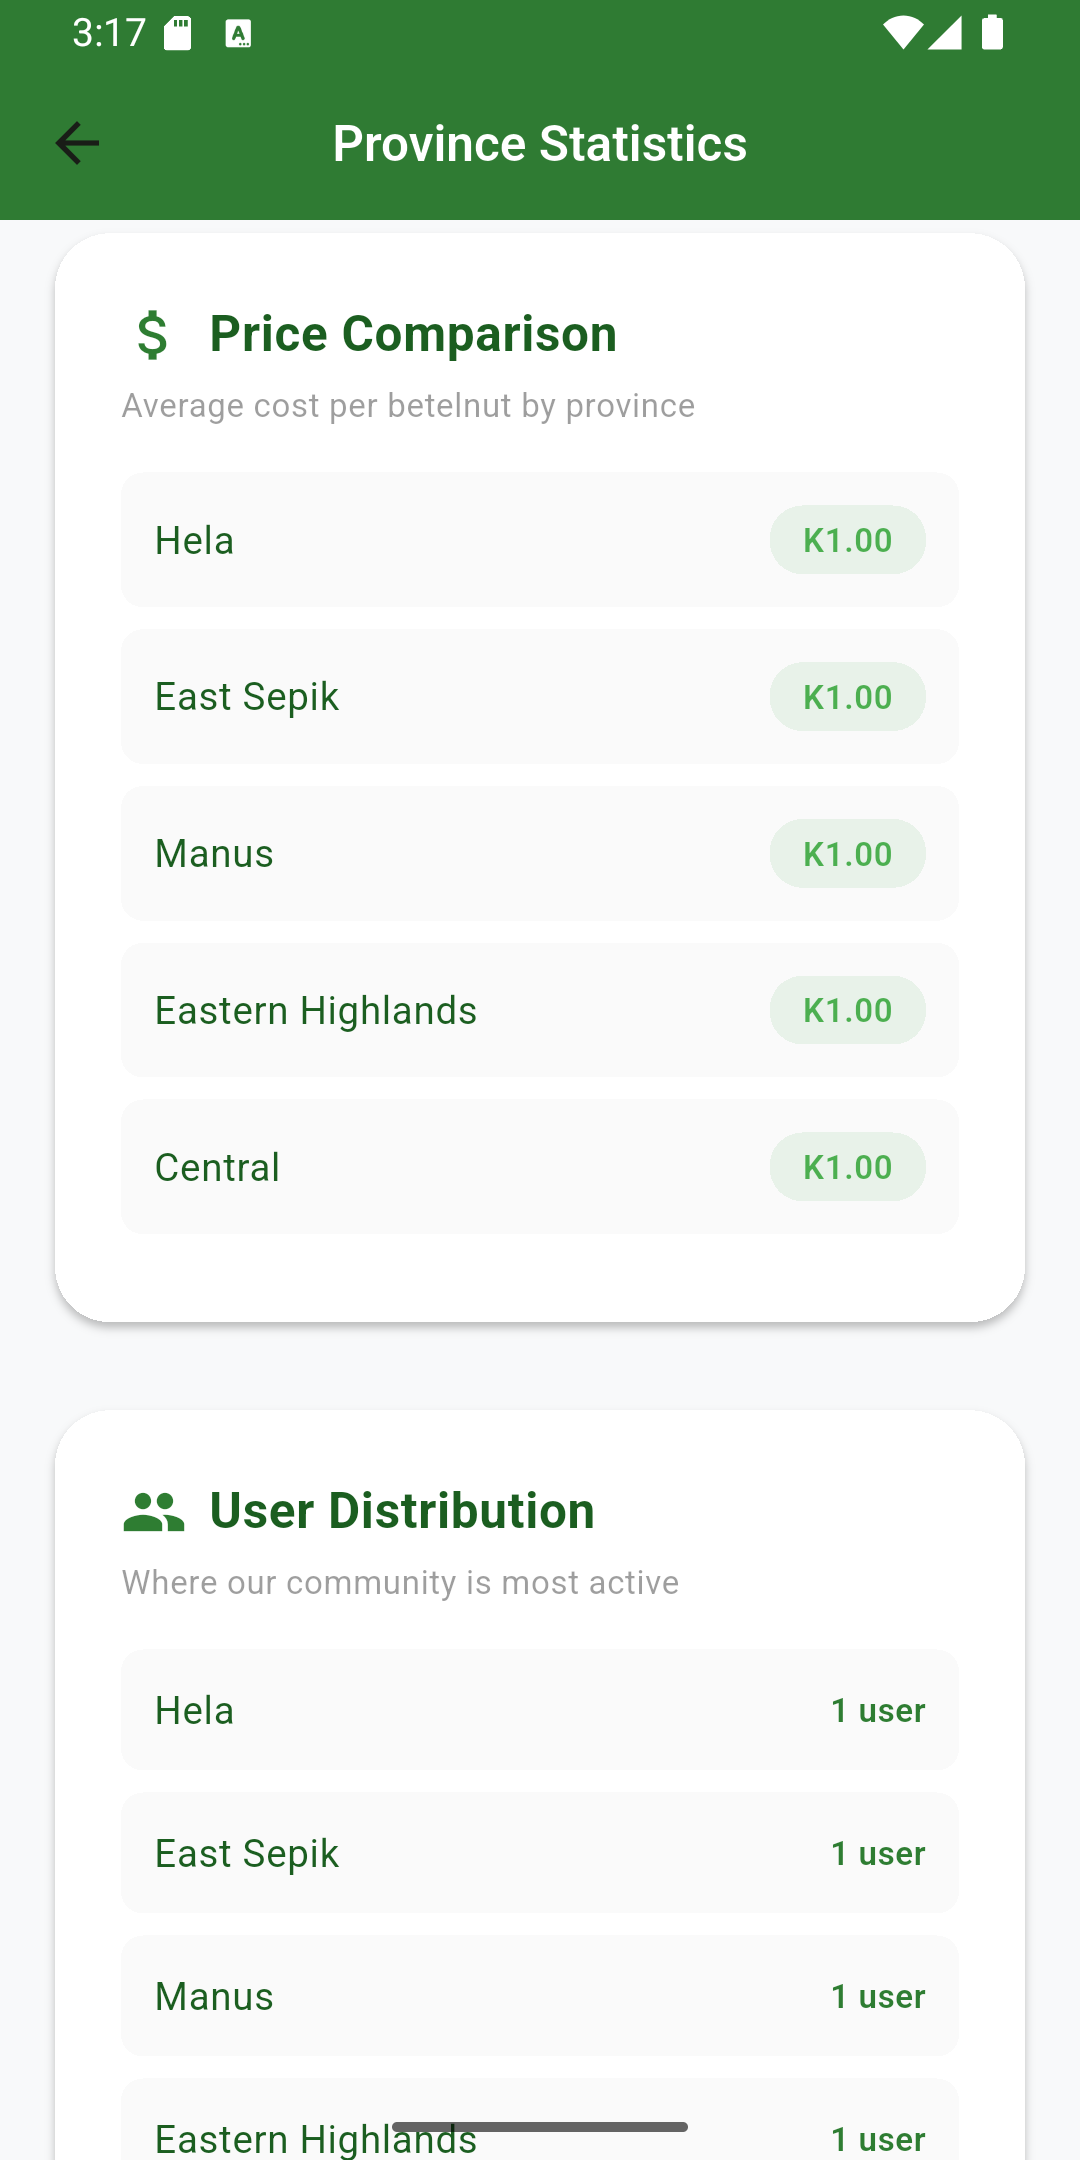Screen dimensions: 1080x2160
Task: Tap the back arrow icon
Action: point(77,143)
